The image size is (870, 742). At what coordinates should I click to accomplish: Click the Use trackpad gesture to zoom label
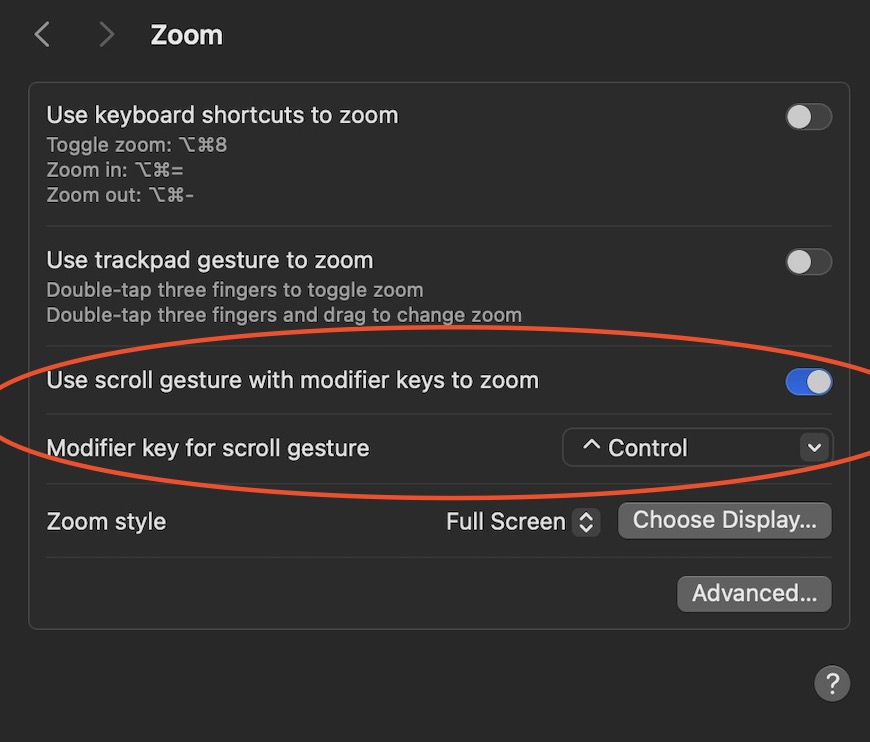[210, 260]
